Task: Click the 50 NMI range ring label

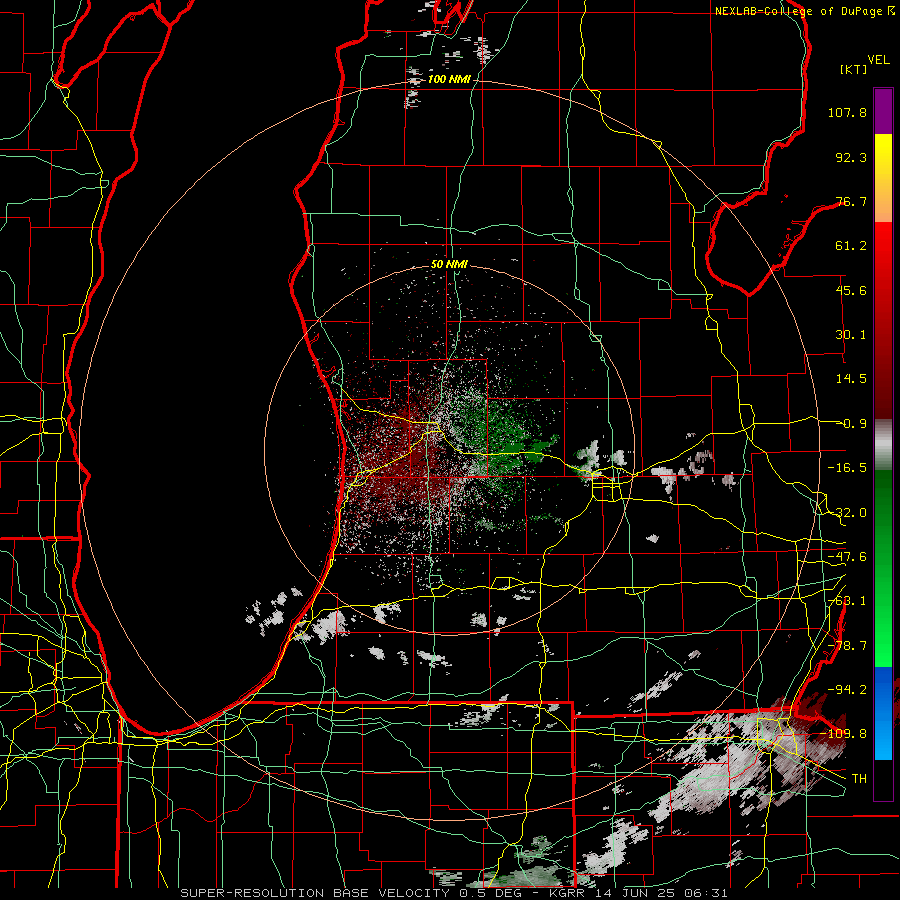Action: pyautogui.click(x=449, y=265)
